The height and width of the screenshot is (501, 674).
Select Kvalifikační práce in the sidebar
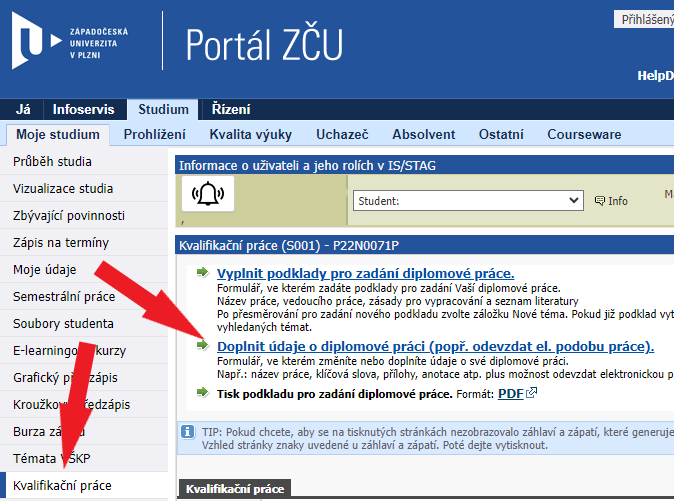click(84, 486)
